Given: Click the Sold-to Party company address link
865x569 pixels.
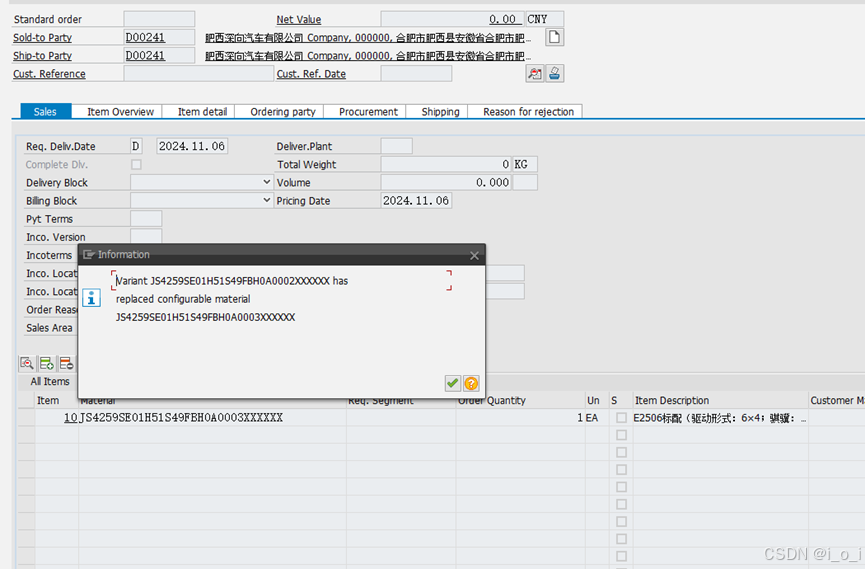Looking at the screenshot, I should pyautogui.click(x=368, y=38).
